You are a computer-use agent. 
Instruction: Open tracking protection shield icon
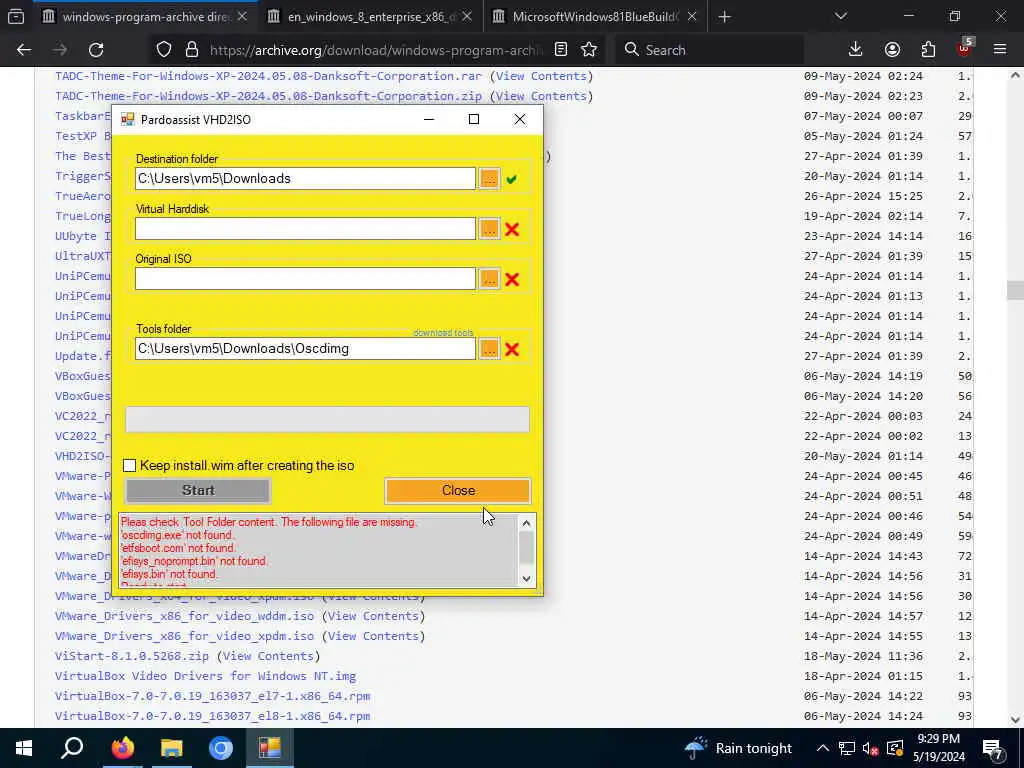pyautogui.click(x=164, y=50)
